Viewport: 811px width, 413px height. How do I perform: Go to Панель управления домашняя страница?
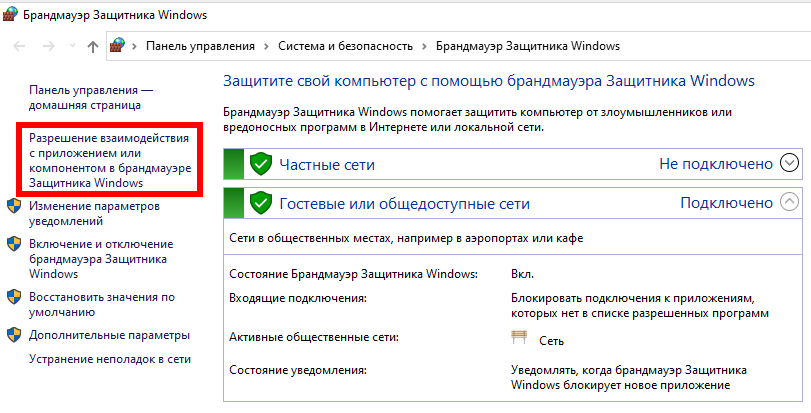click(x=91, y=97)
